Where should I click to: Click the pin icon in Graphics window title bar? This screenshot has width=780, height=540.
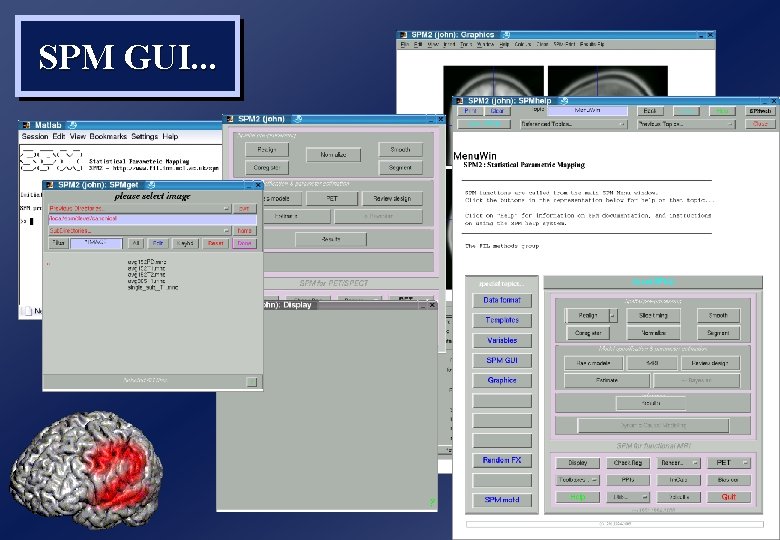(506, 35)
